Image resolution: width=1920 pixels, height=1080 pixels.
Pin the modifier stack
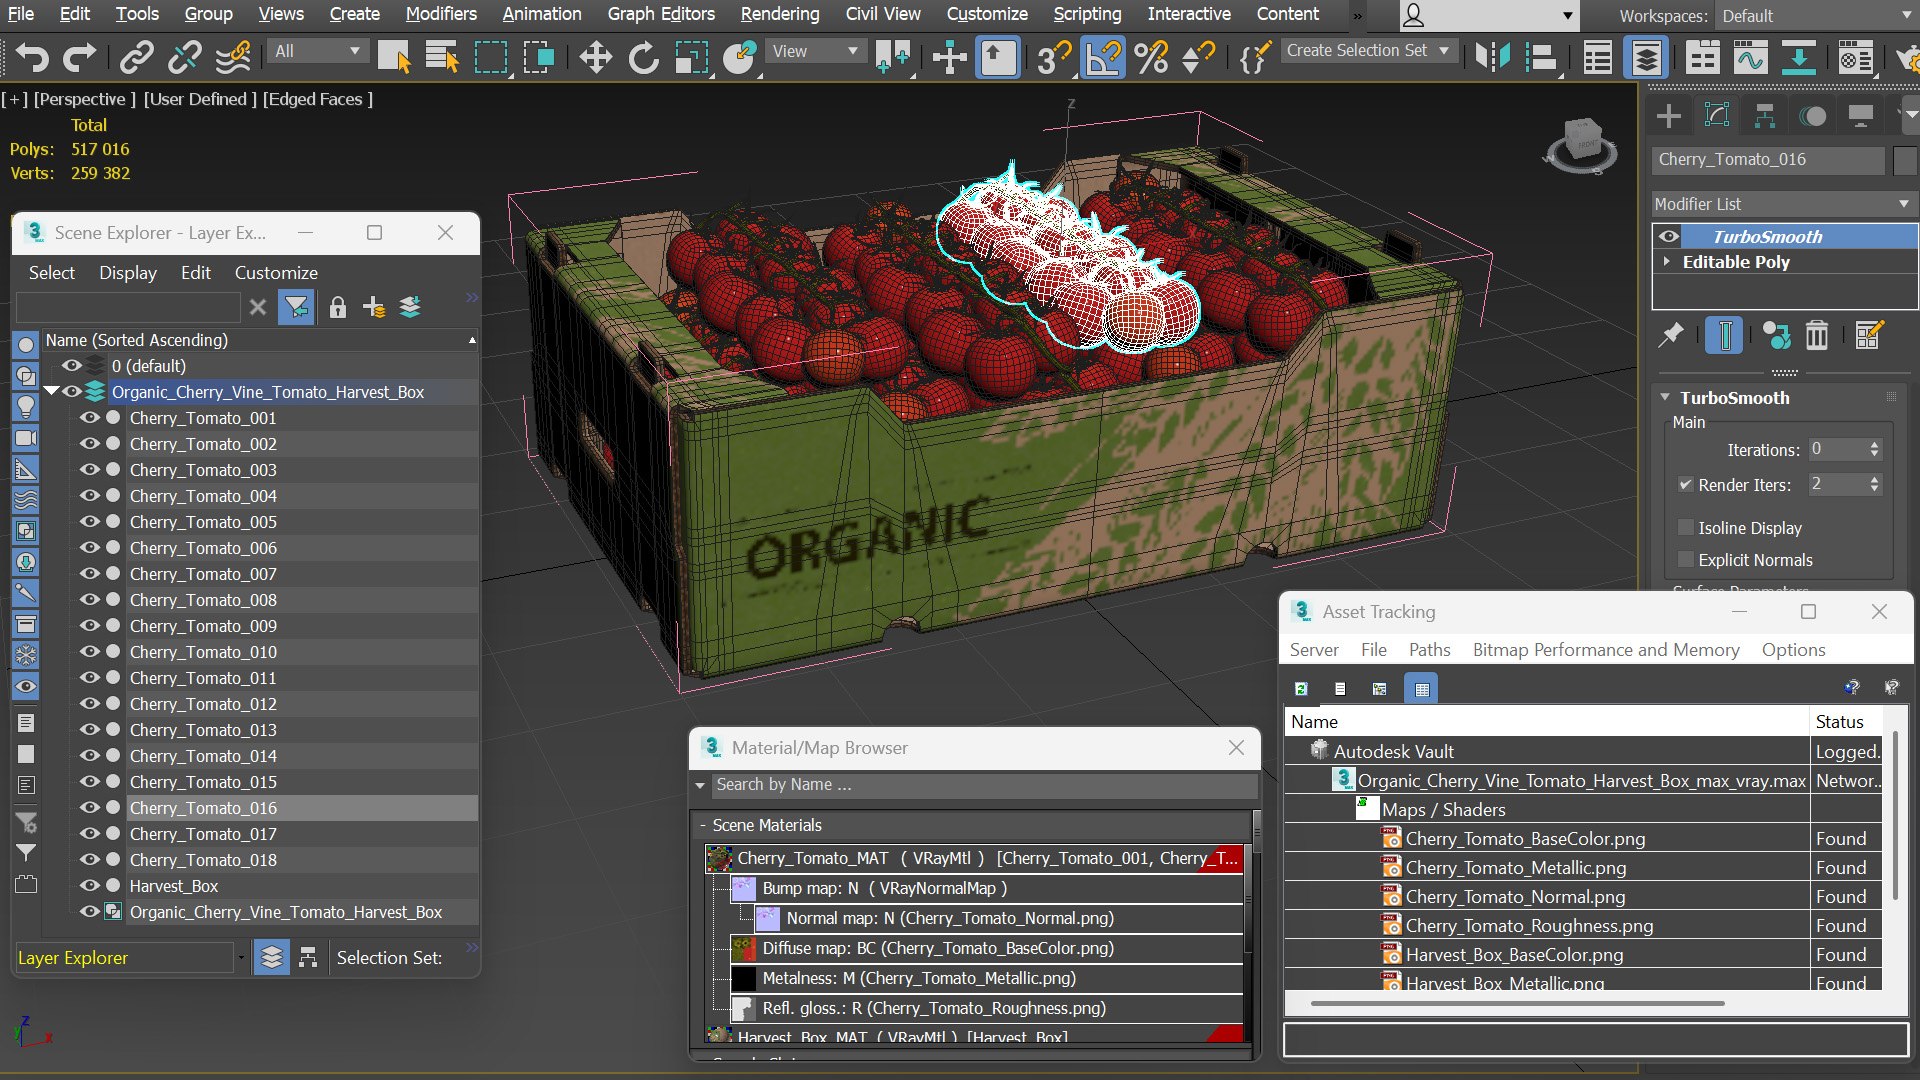1671,335
